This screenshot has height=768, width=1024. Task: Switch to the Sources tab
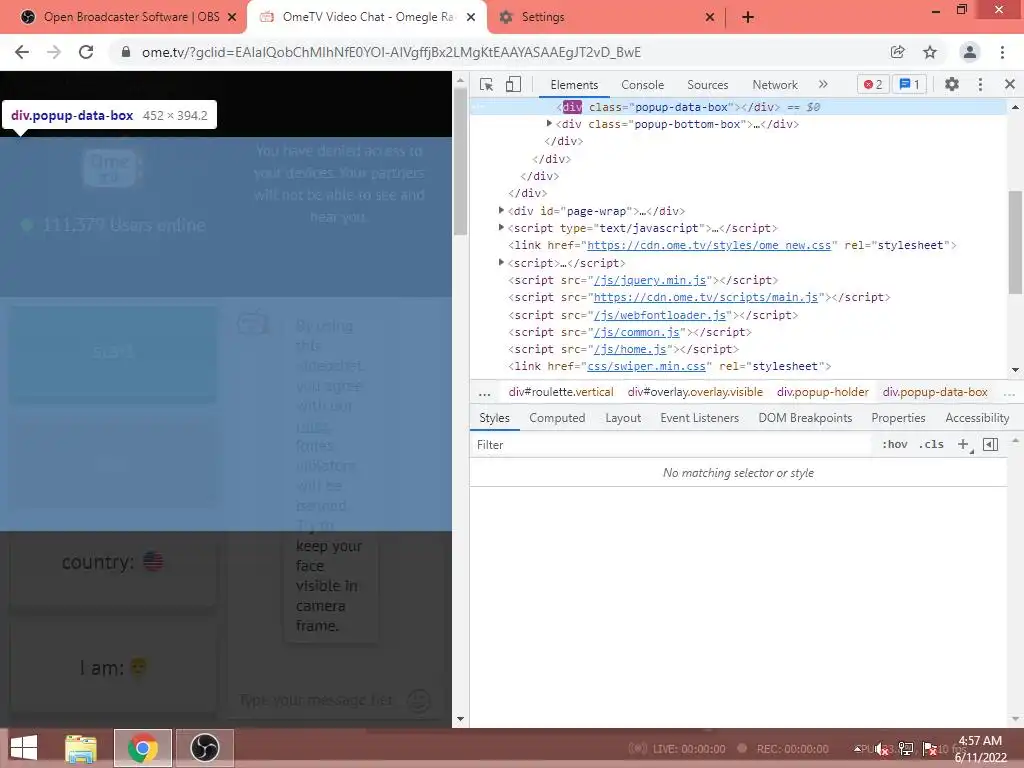coord(707,85)
